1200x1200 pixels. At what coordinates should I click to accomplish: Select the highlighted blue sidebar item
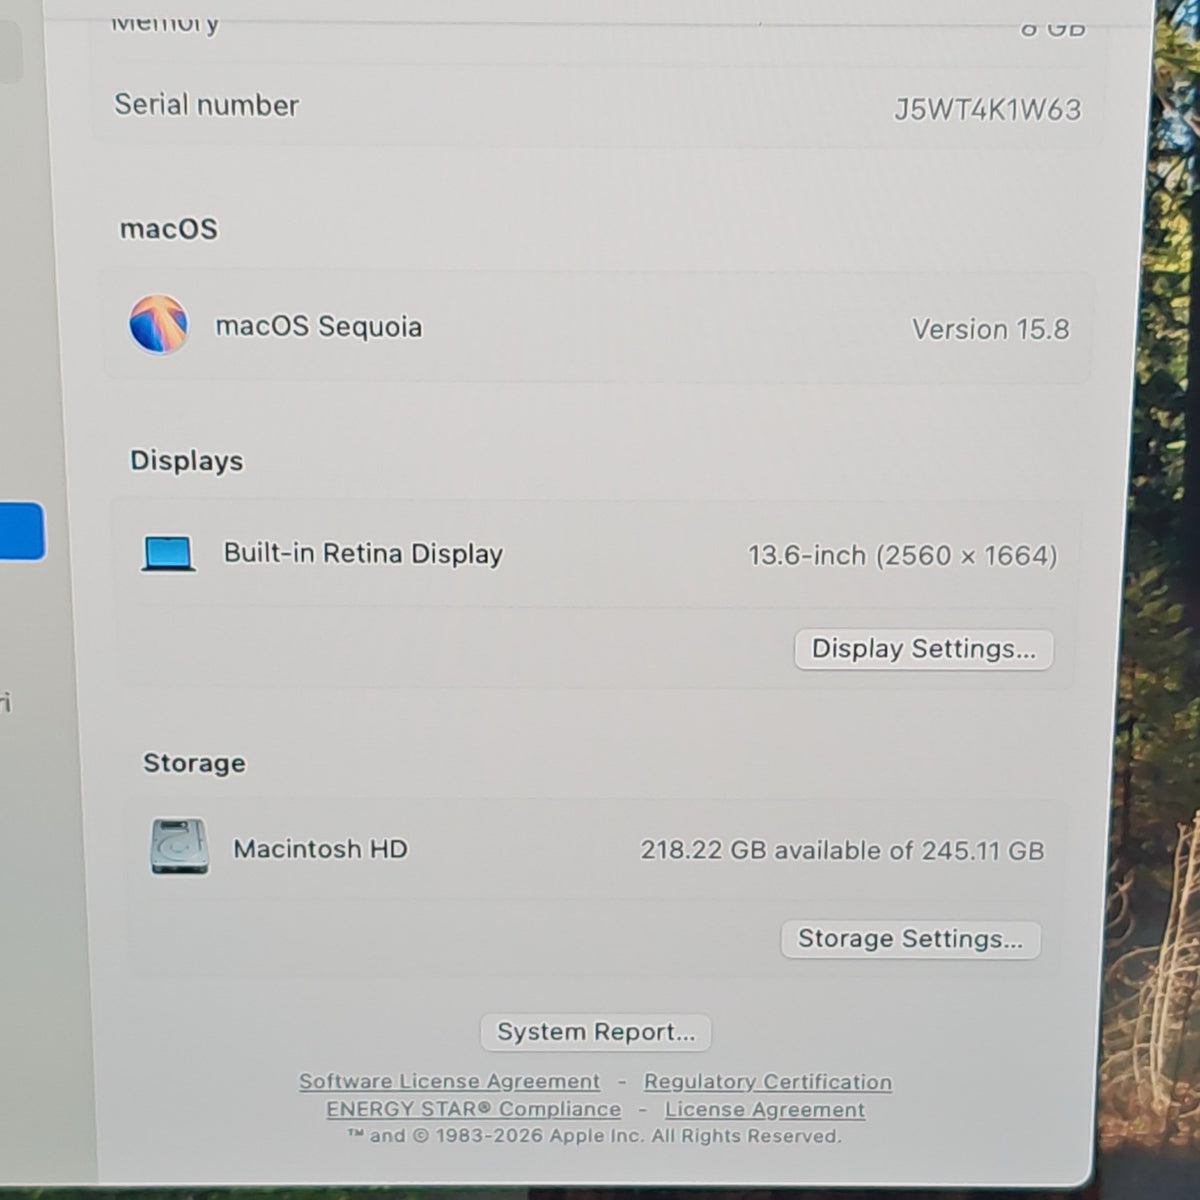tap(21, 531)
